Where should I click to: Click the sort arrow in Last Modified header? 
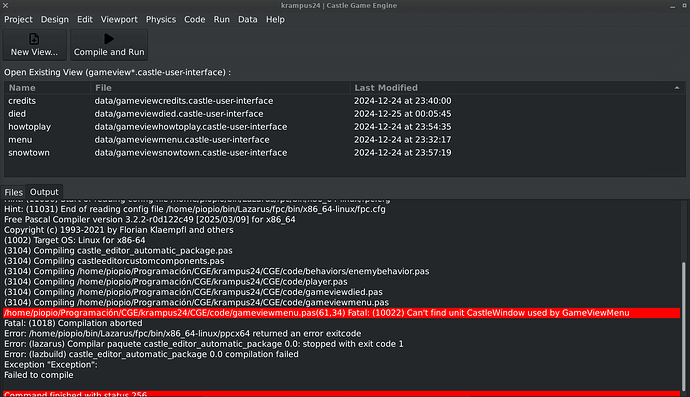tap(677, 88)
